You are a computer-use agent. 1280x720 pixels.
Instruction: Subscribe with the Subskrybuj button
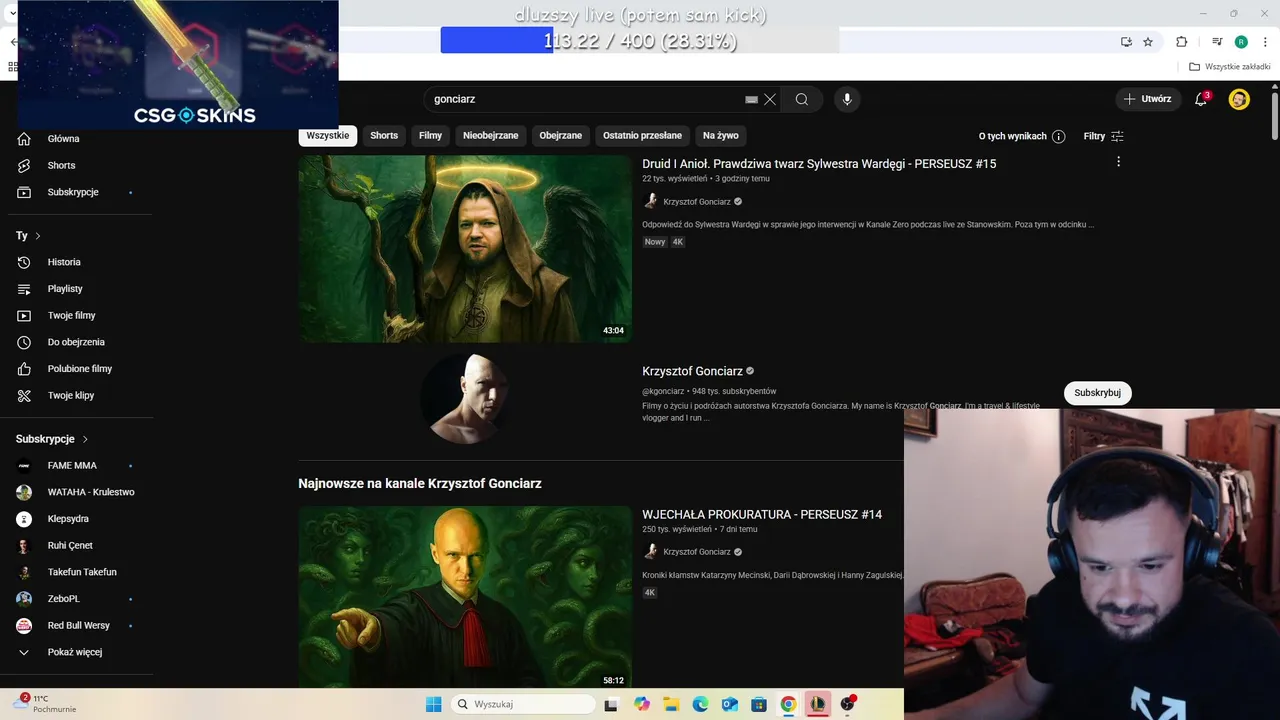point(1097,393)
